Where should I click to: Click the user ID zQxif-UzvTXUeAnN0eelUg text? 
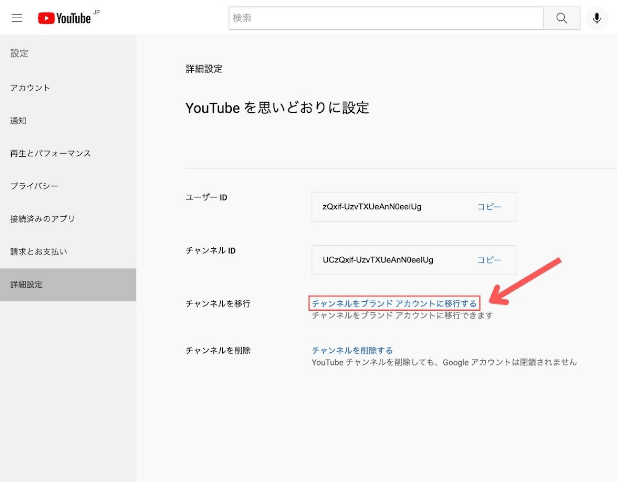click(372, 207)
